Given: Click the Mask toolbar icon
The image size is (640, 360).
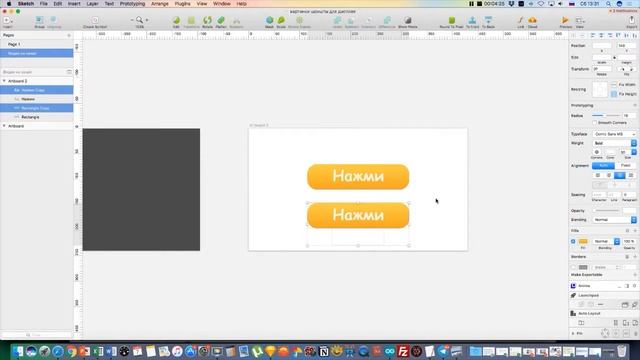Looking at the screenshot, I should coord(269,21).
